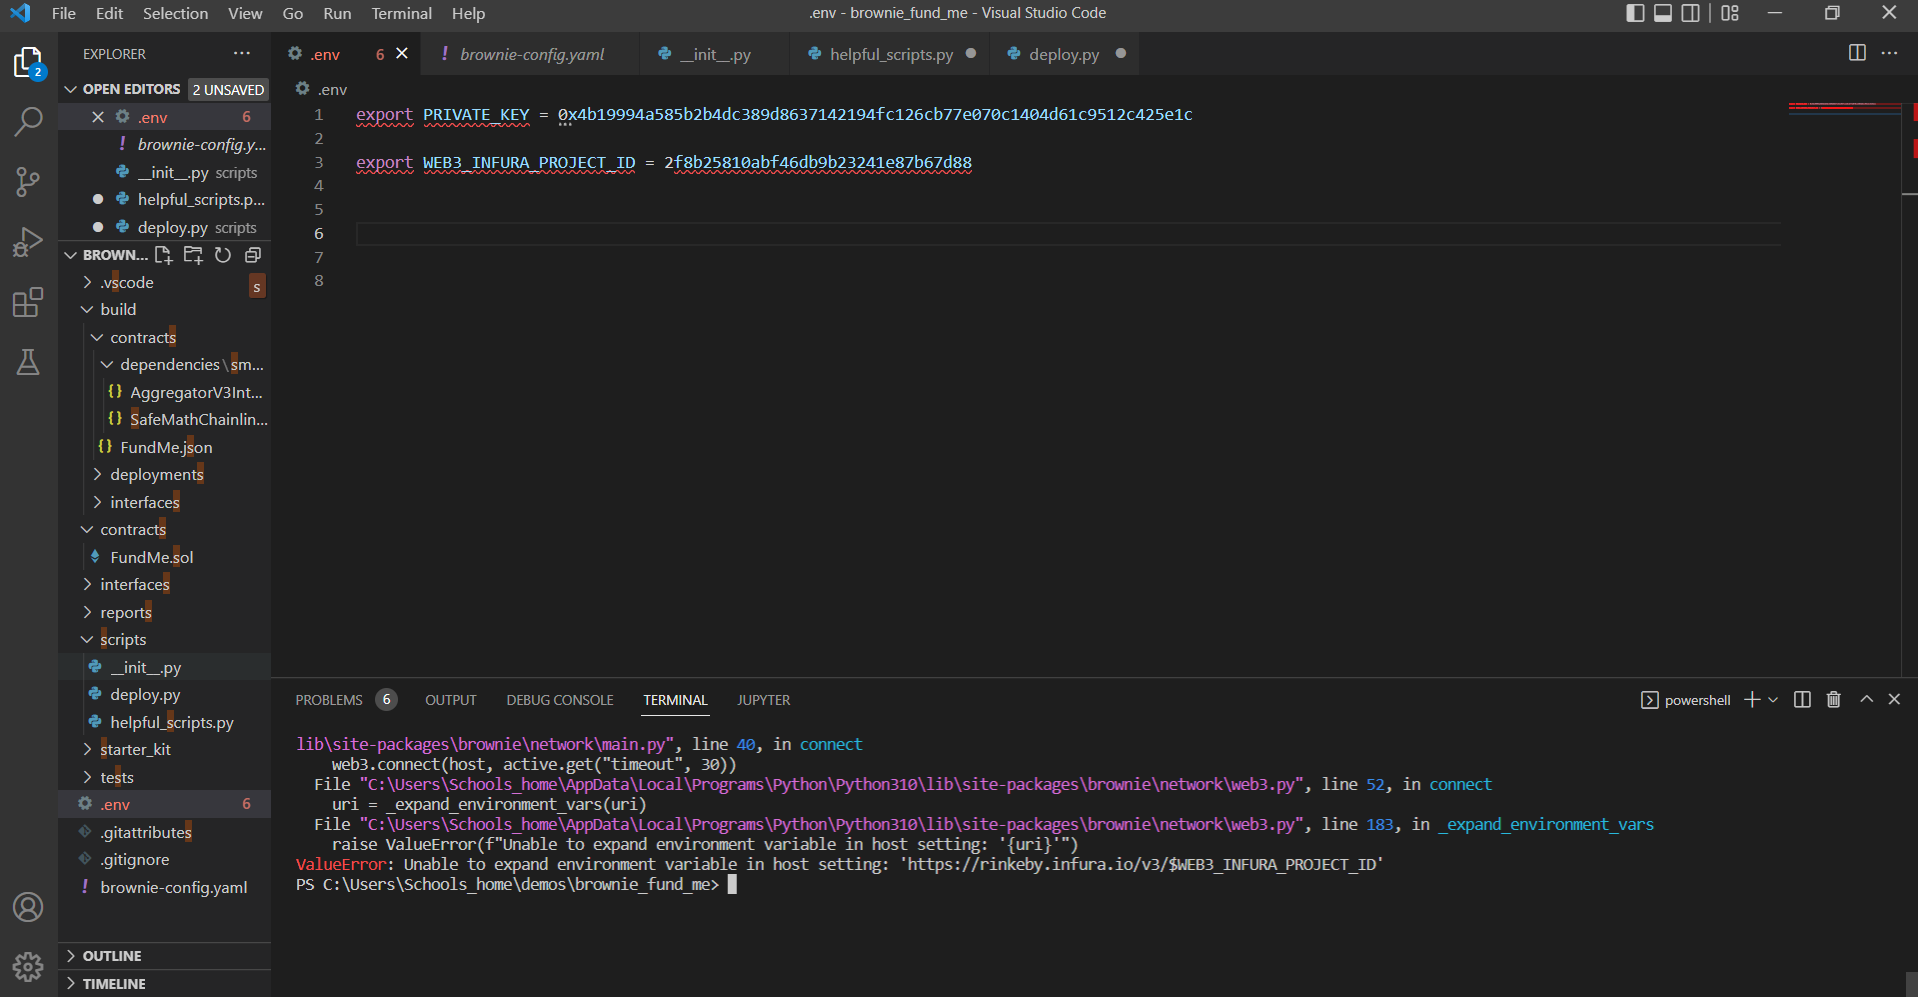Open the Search view in activity bar
Screen dimensions: 1918x997
click(x=28, y=122)
